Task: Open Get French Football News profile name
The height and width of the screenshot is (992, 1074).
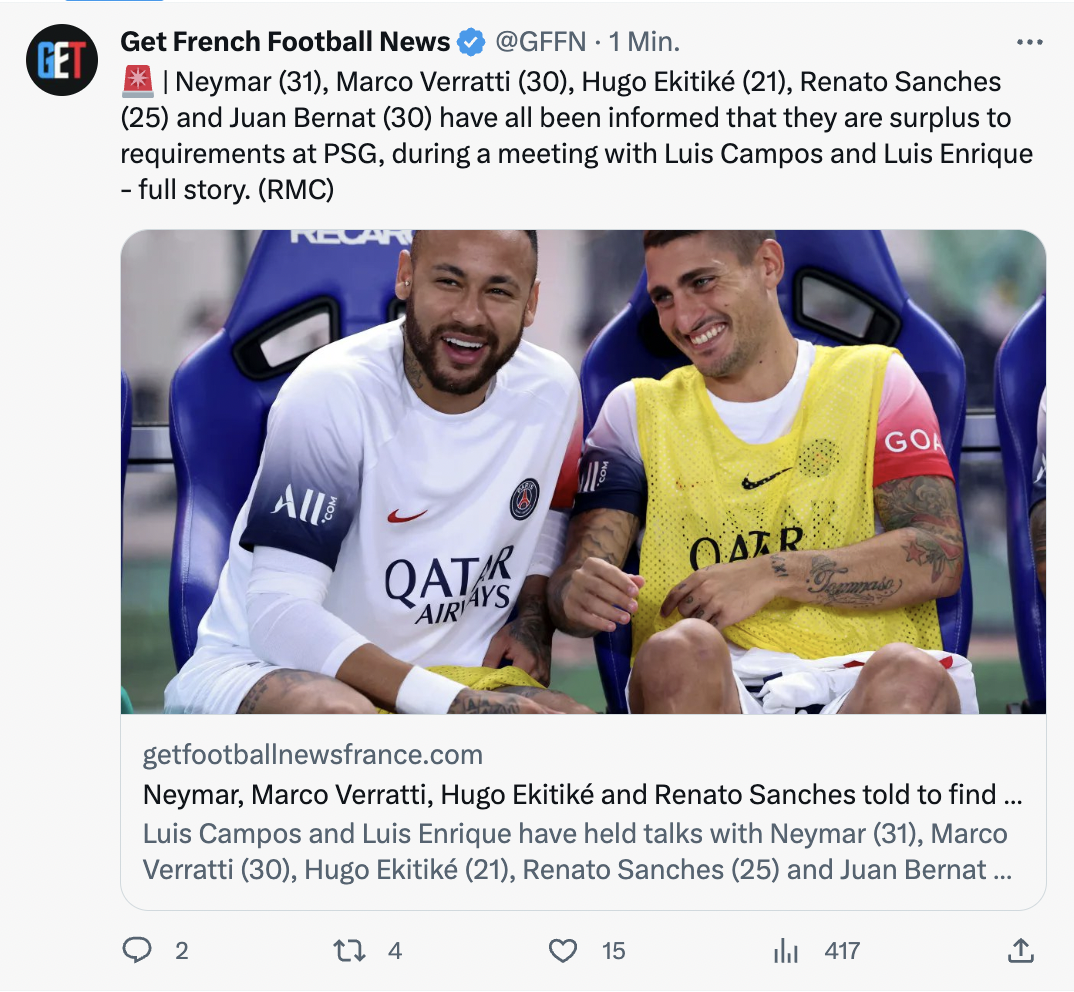Action: pyautogui.click(x=285, y=42)
